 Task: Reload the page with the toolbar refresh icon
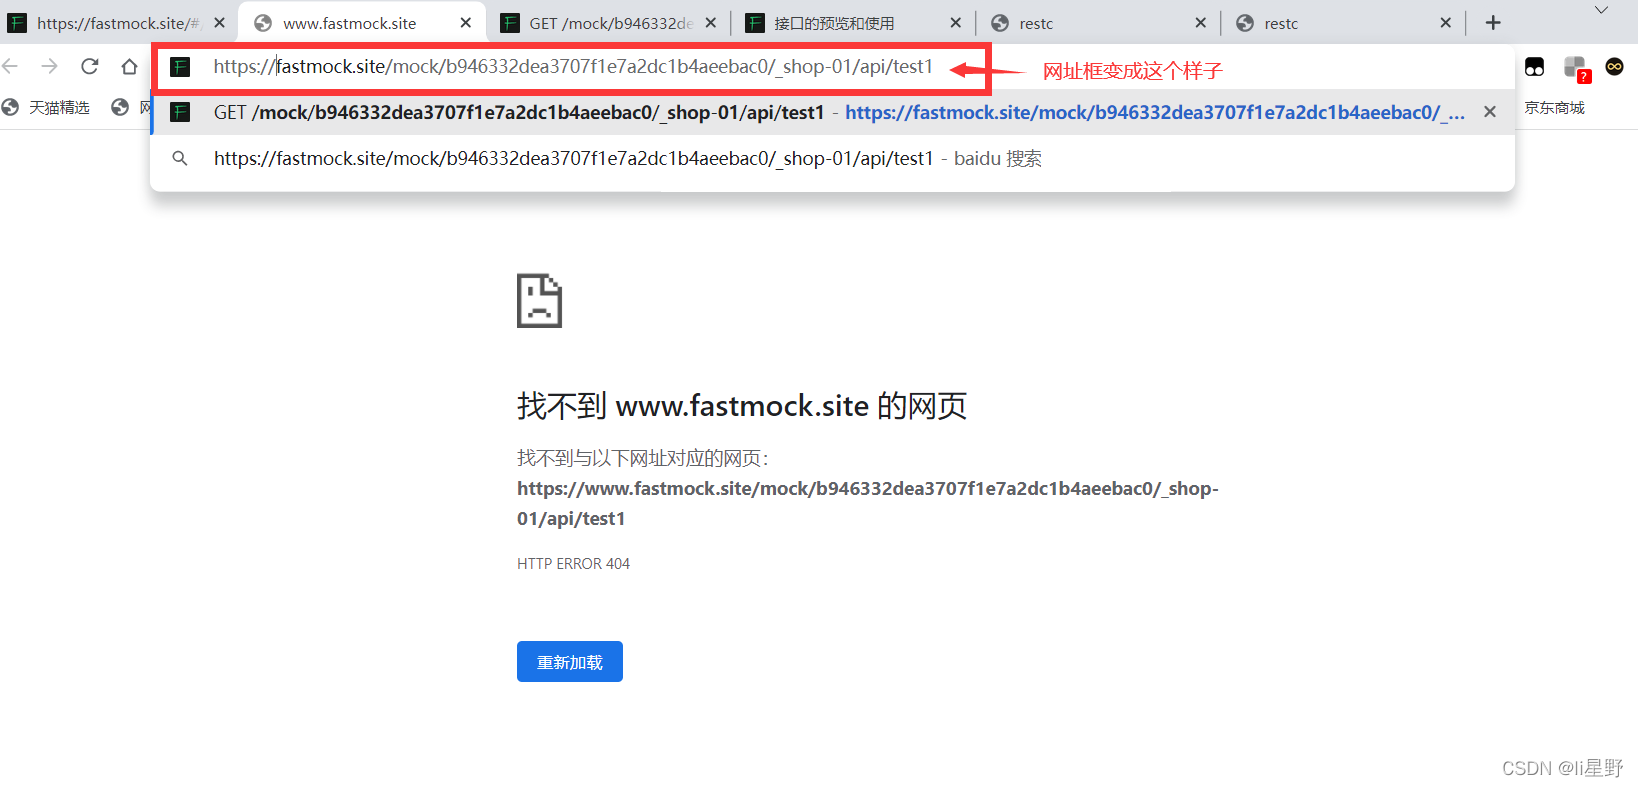[90, 66]
